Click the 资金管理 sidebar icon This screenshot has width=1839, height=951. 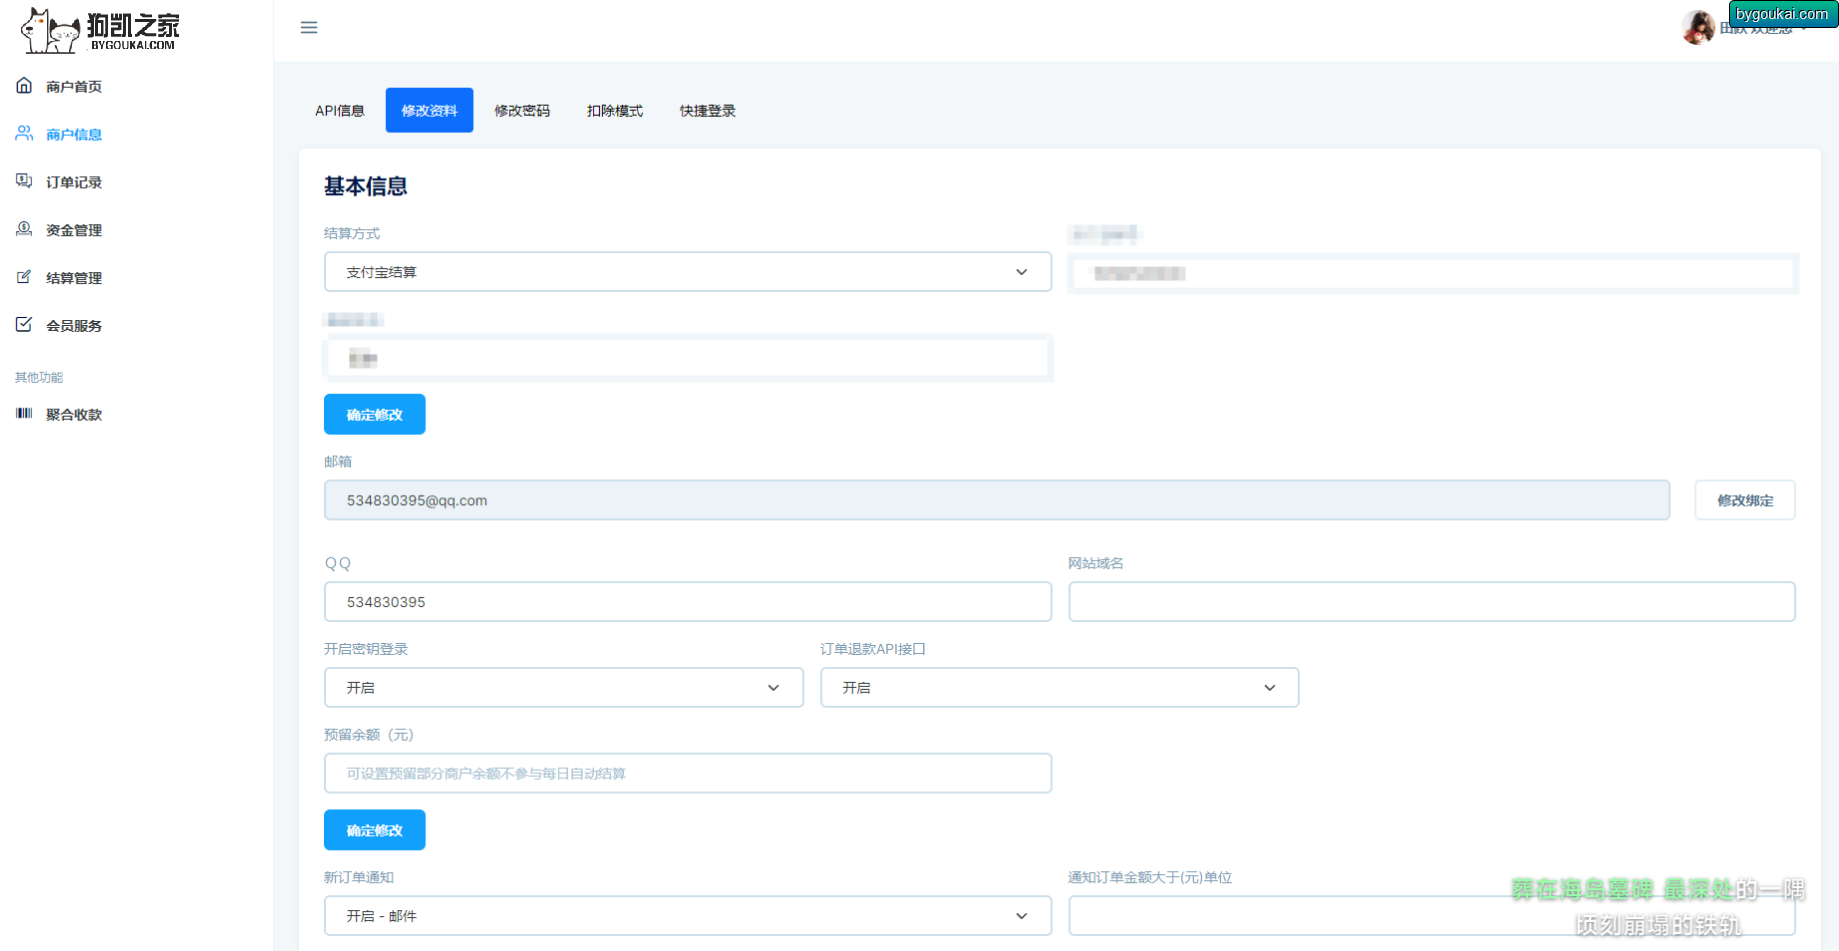pyautogui.click(x=24, y=229)
